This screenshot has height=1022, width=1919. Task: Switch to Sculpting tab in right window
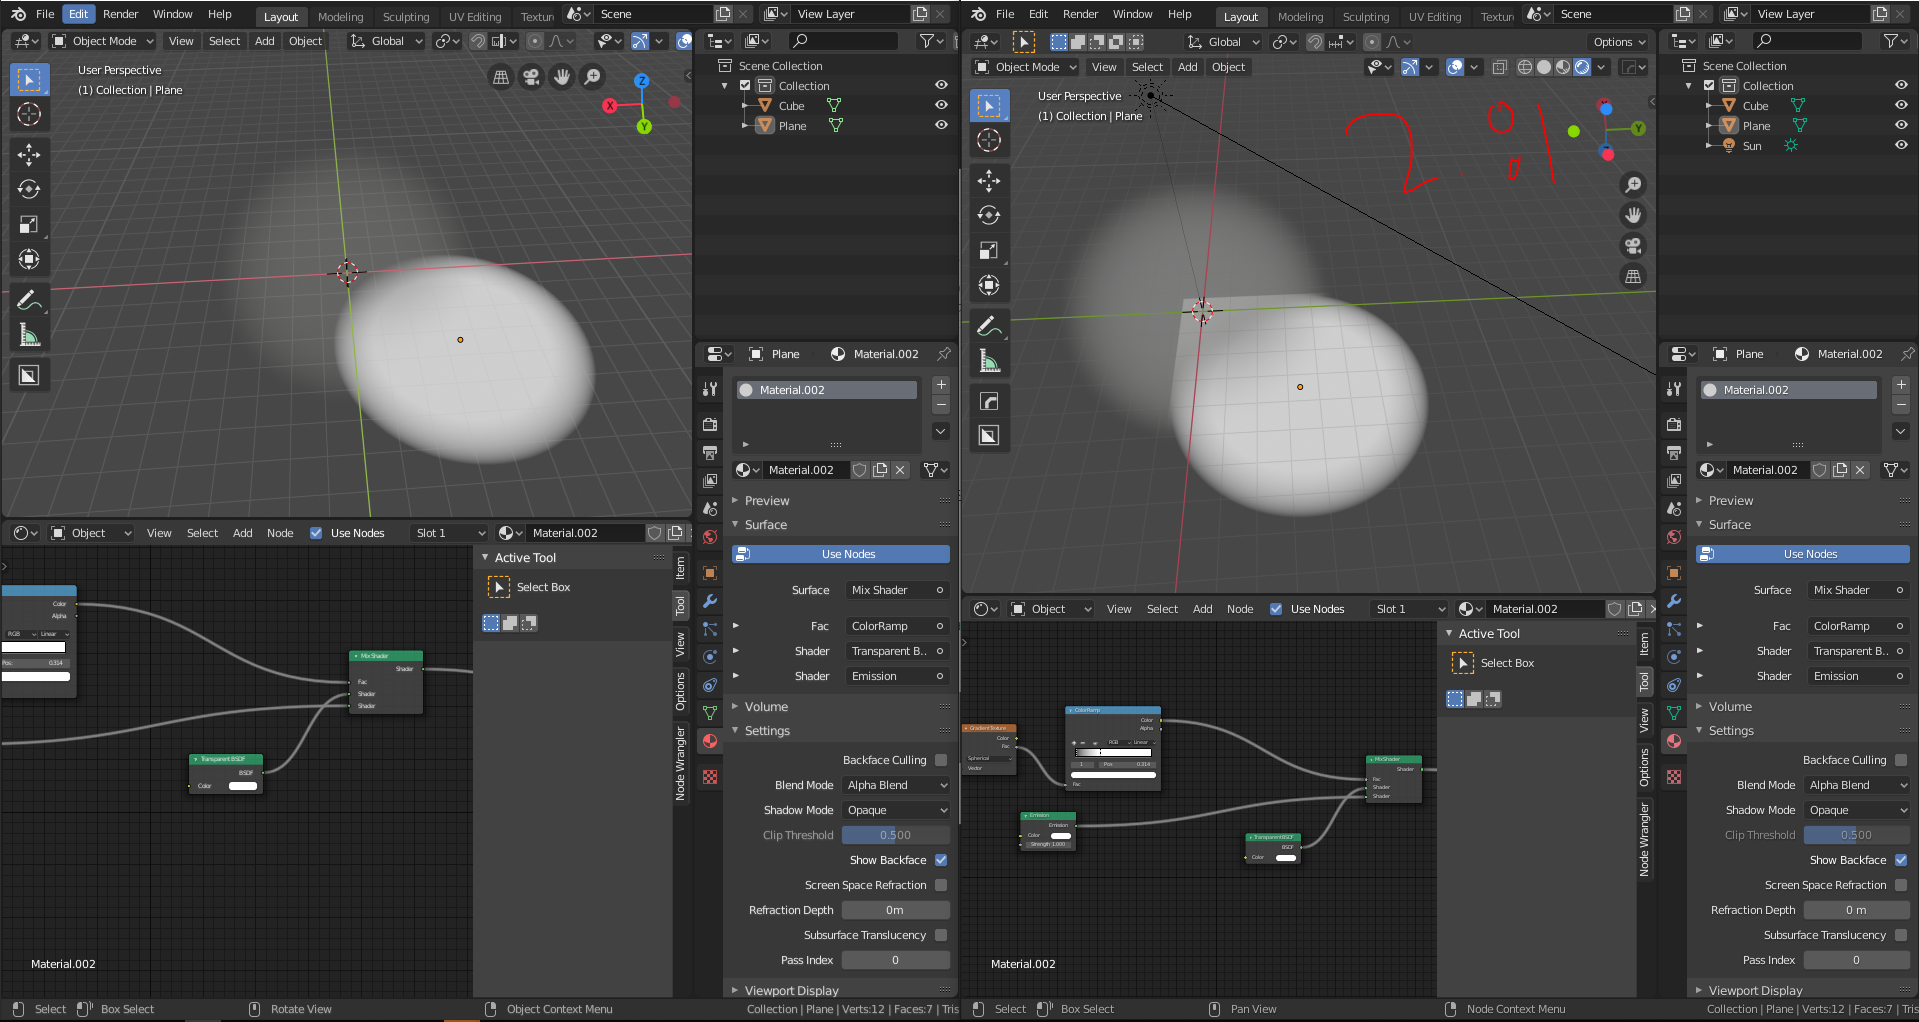tap(1365, 17)
